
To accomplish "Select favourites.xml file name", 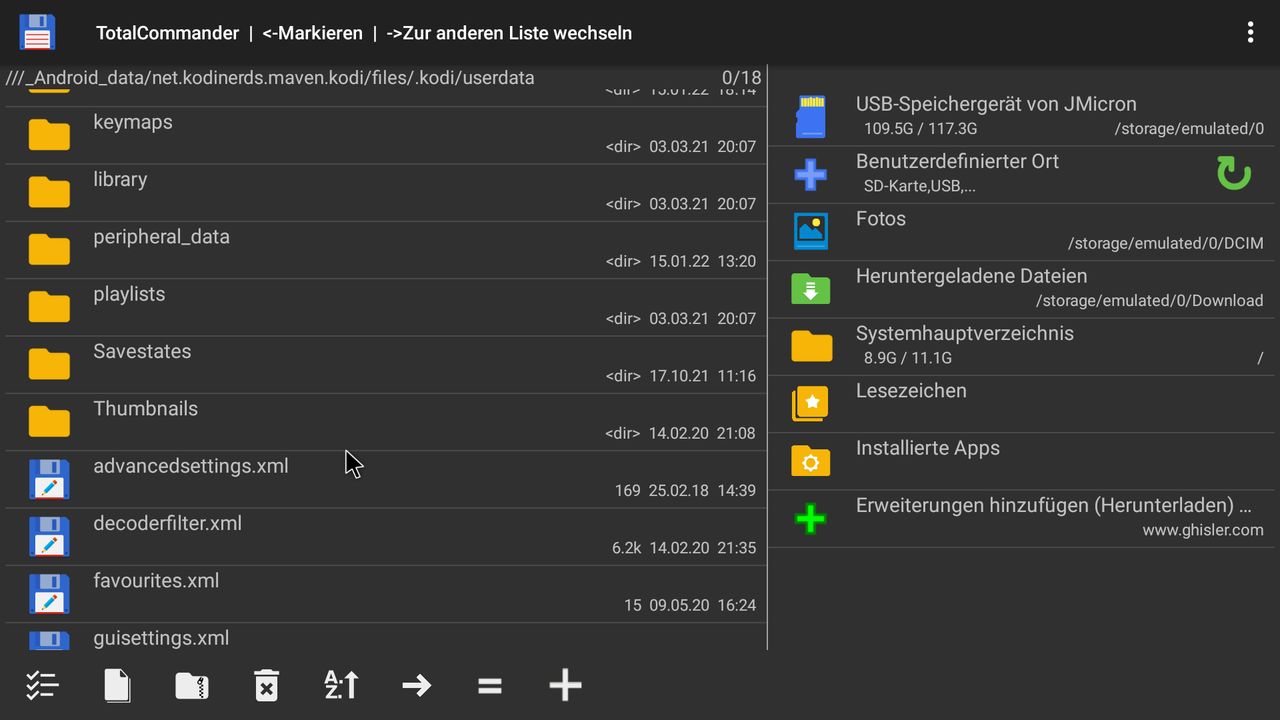I will pyautogui.click(x=156, y=580).
